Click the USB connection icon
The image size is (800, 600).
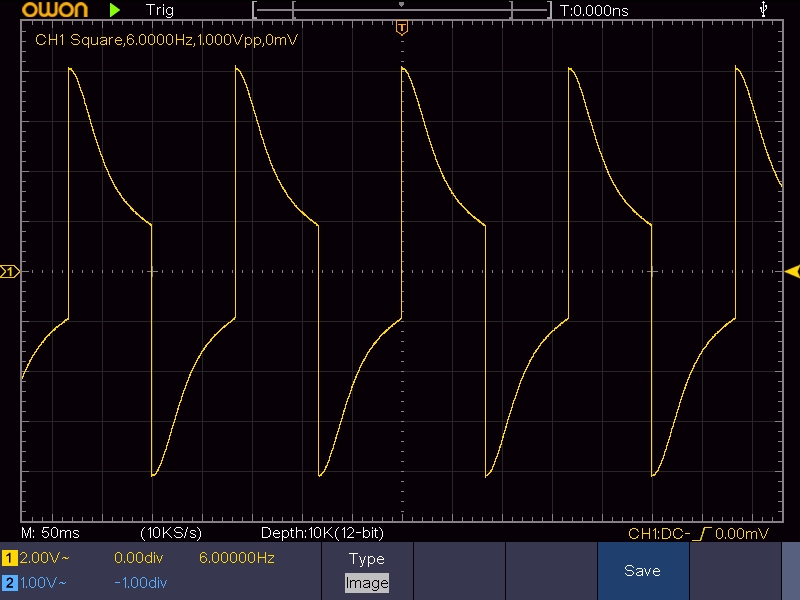pos(763,9)
